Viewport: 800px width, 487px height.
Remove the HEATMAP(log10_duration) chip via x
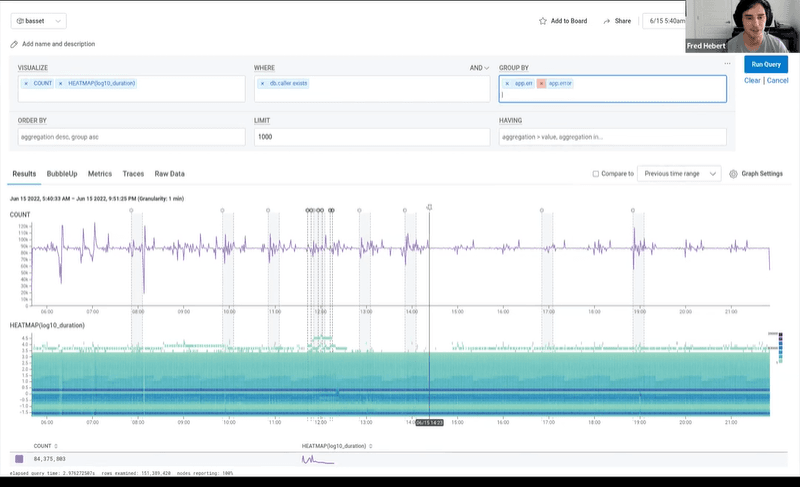pyautogui.click(x=61, y=83)
